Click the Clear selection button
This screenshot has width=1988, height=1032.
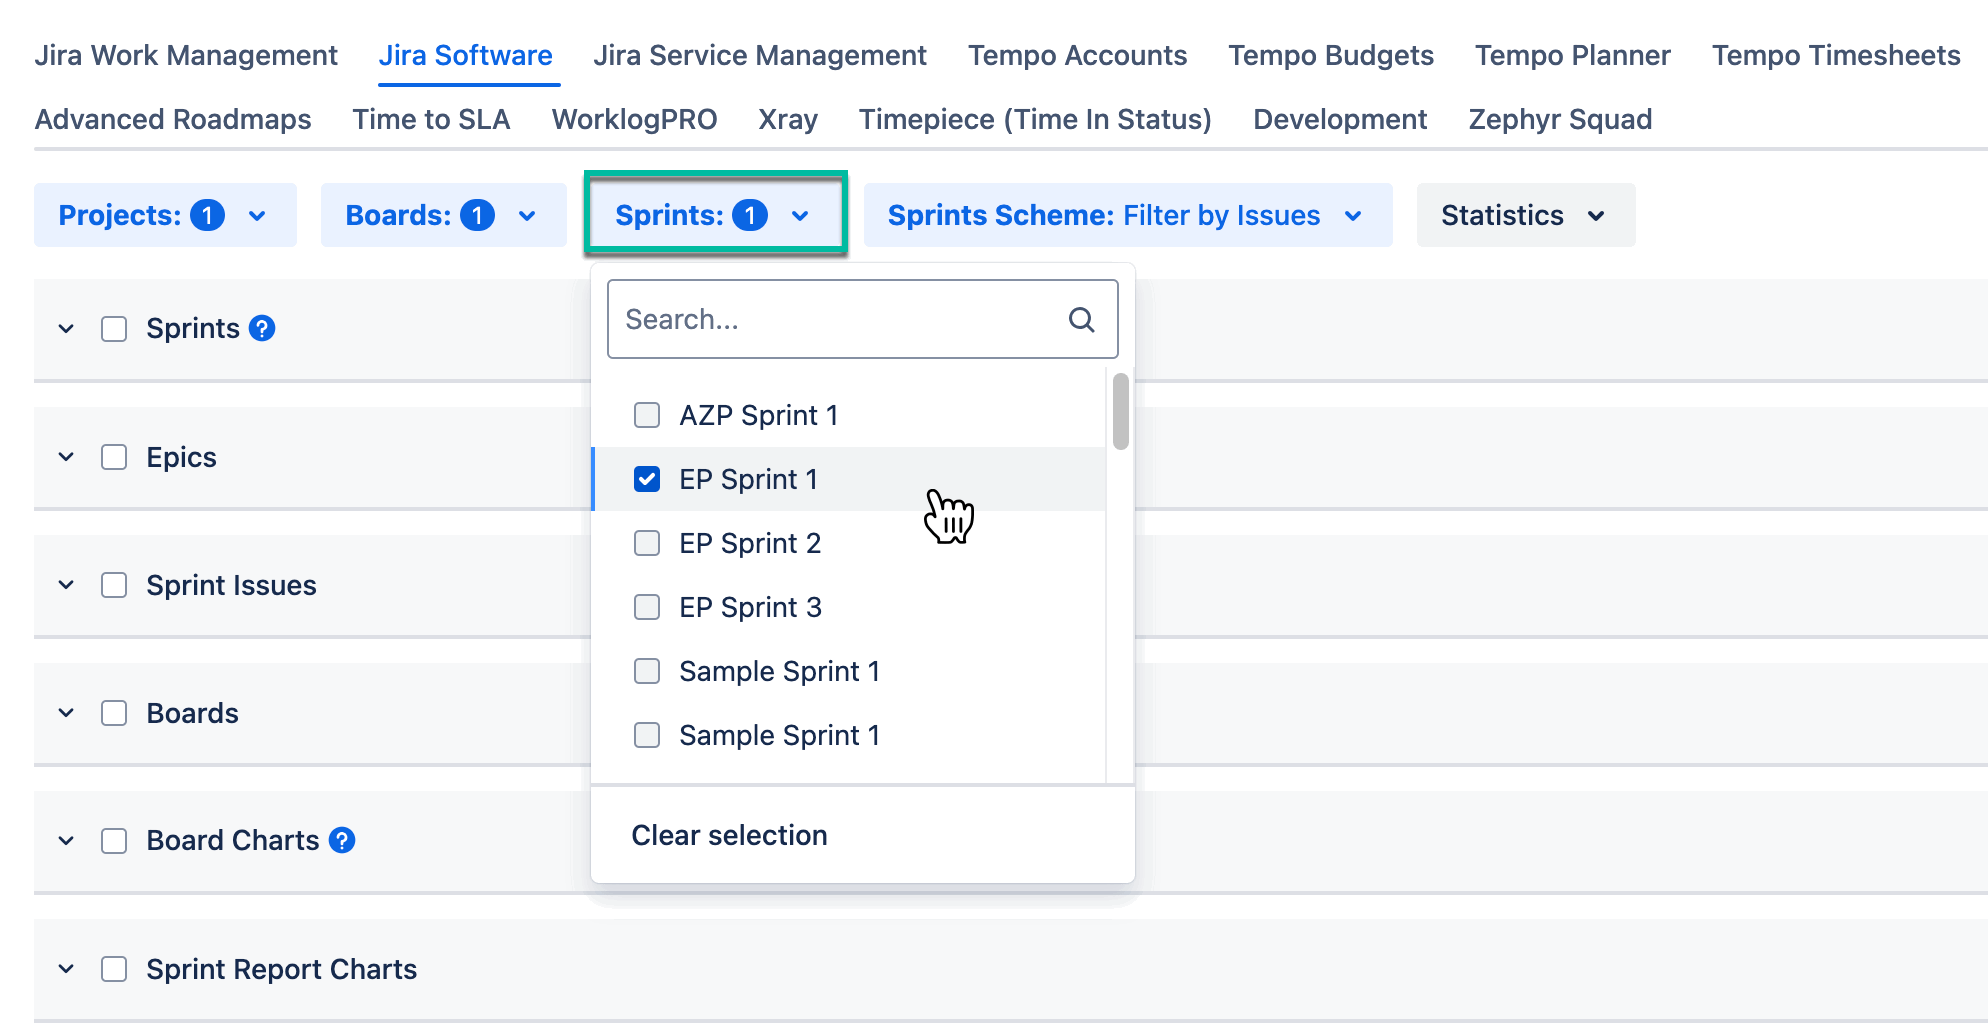pos(729,835)
